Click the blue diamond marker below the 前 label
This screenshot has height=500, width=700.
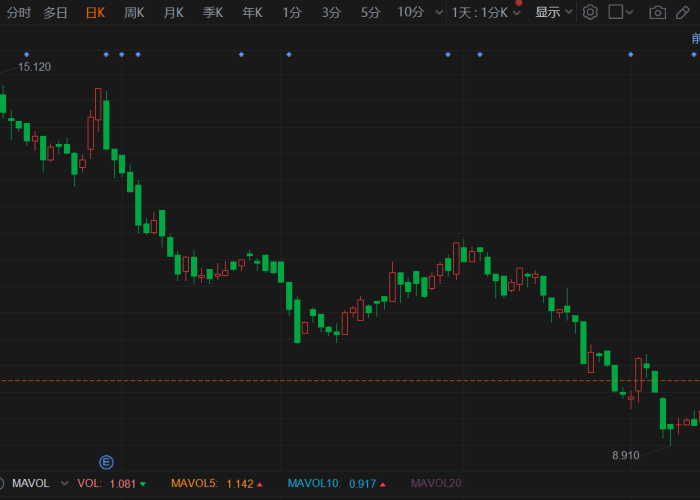[694, 54]
